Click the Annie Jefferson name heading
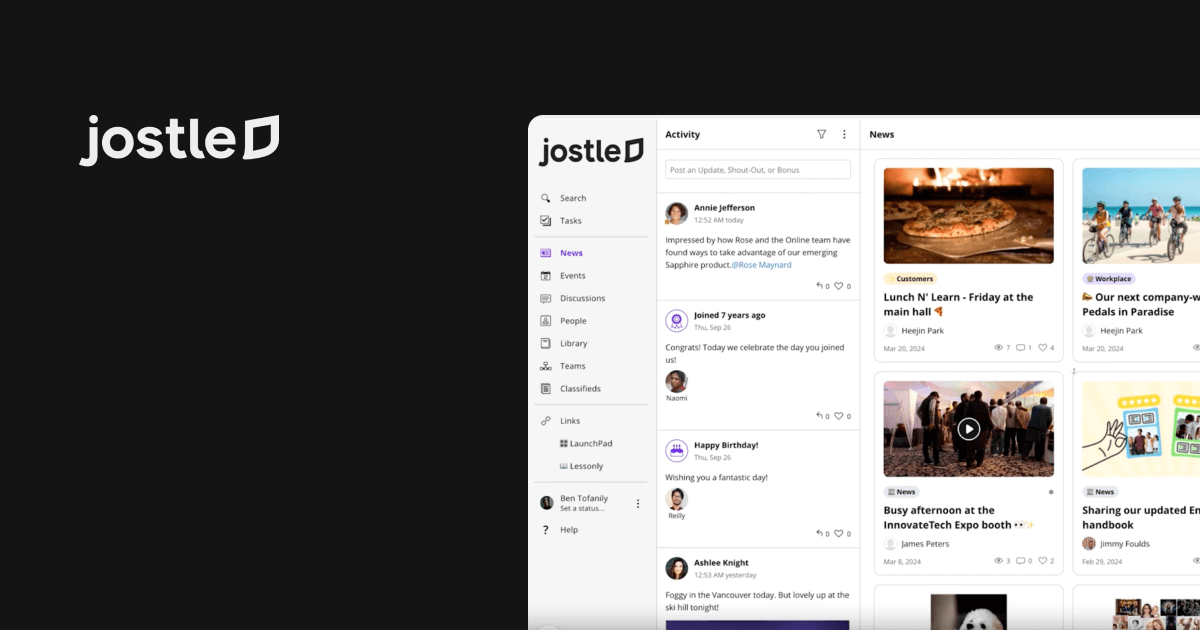Image resolution: width=1200 pixels, height=630 pixels. tap(724, 208)
